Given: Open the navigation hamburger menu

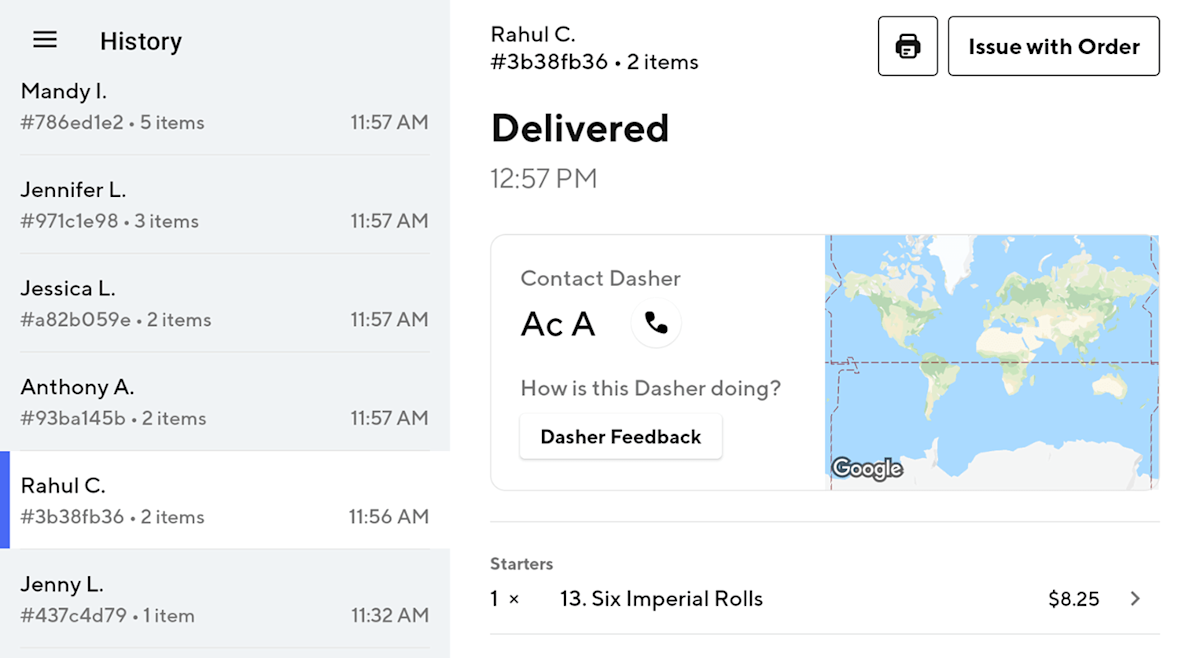Looking at the screenshot, I should click(x=44, y=39).
